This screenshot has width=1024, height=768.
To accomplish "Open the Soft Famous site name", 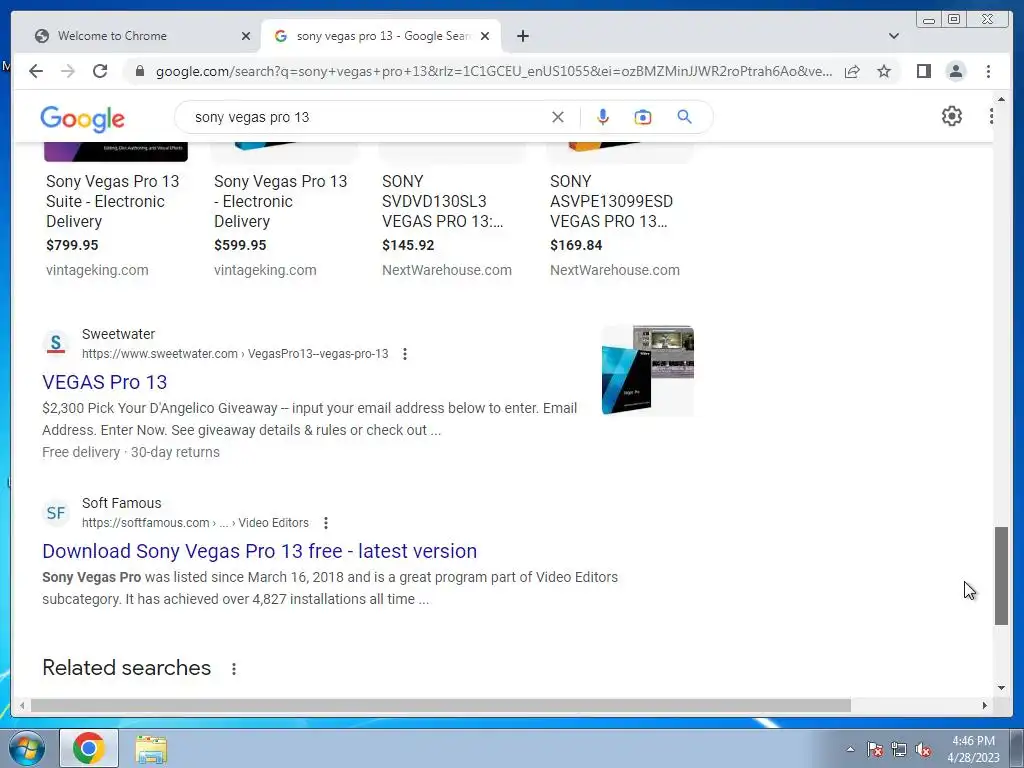I will (121, 503).
